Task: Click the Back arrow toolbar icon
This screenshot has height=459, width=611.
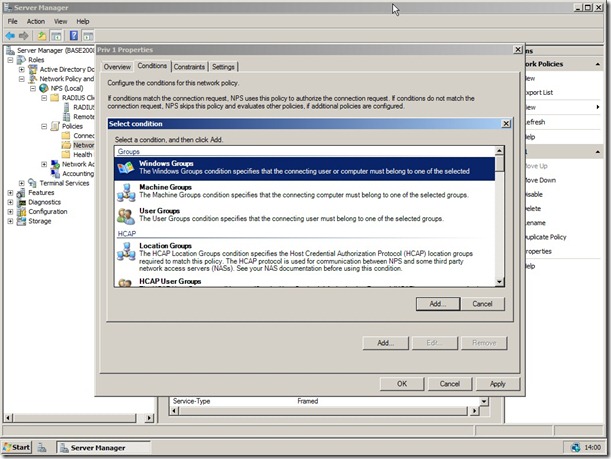Action: point(10,36)
